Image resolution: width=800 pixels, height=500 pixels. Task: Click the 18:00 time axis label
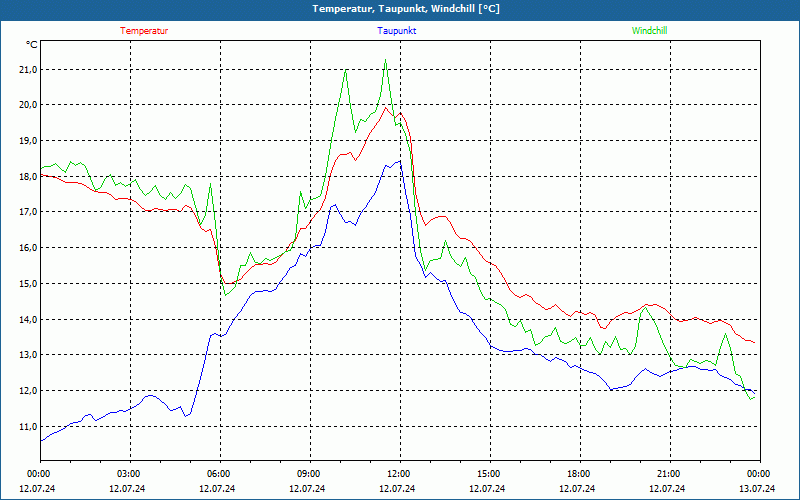tap(581, 474)
